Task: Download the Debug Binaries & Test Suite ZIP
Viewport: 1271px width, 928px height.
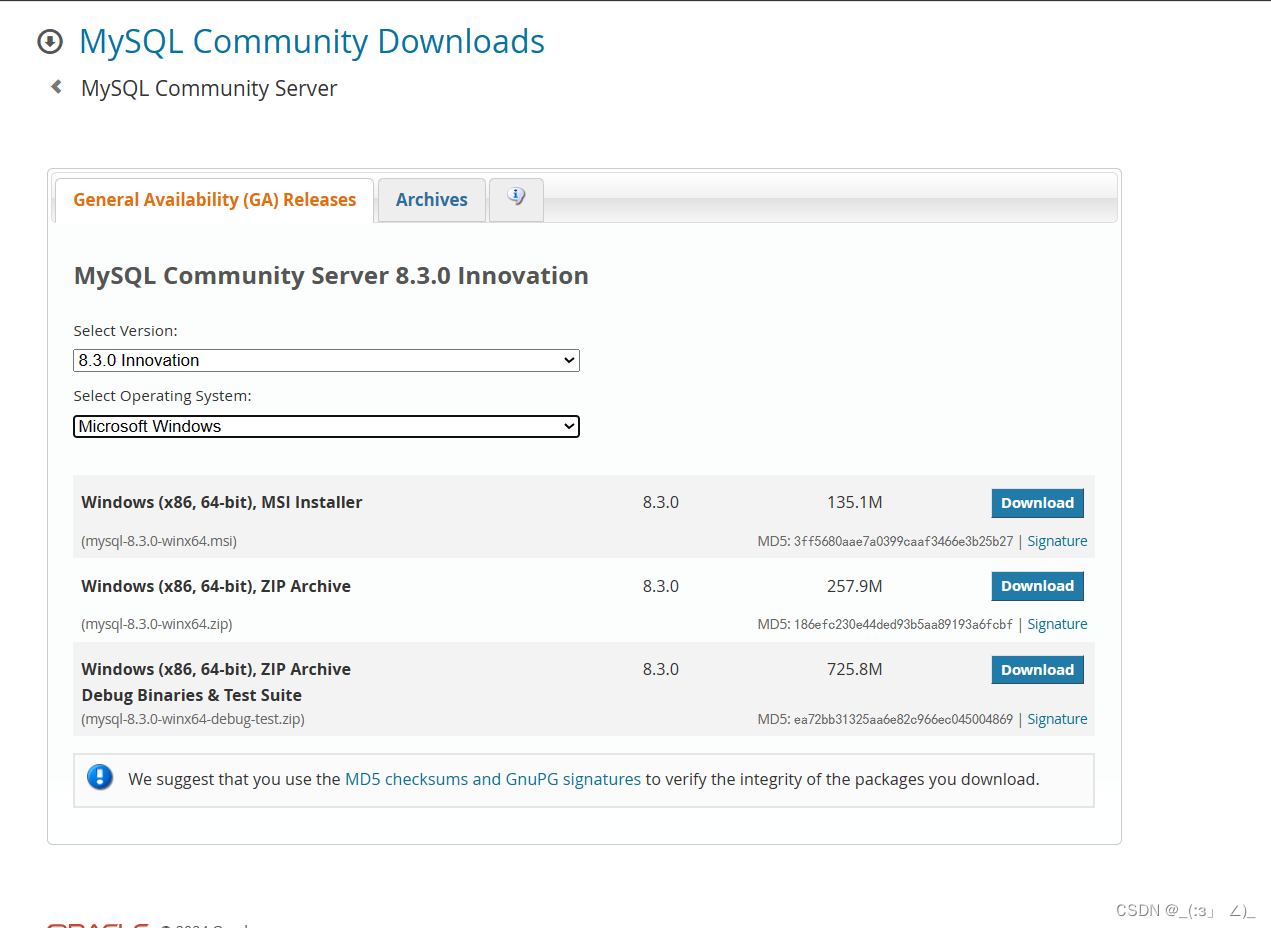Action: click(x=1037, y=670)
